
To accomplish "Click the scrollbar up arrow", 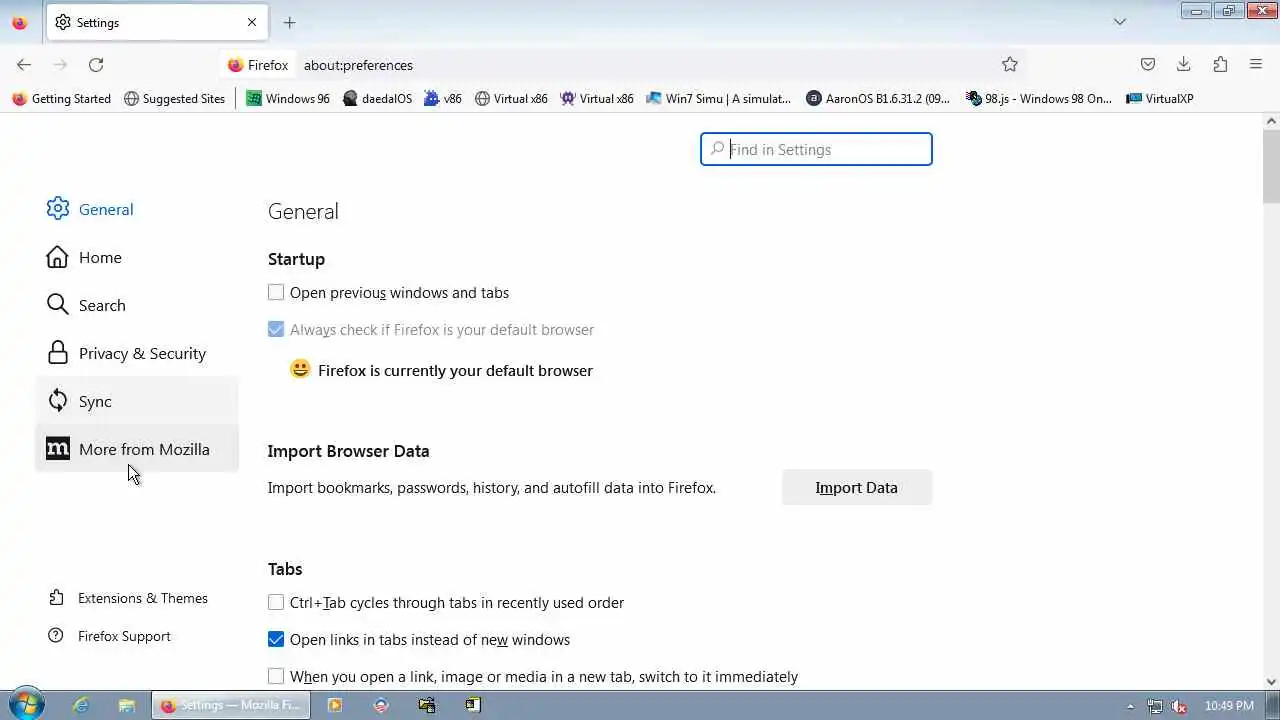I will (x=1271, y=120).
